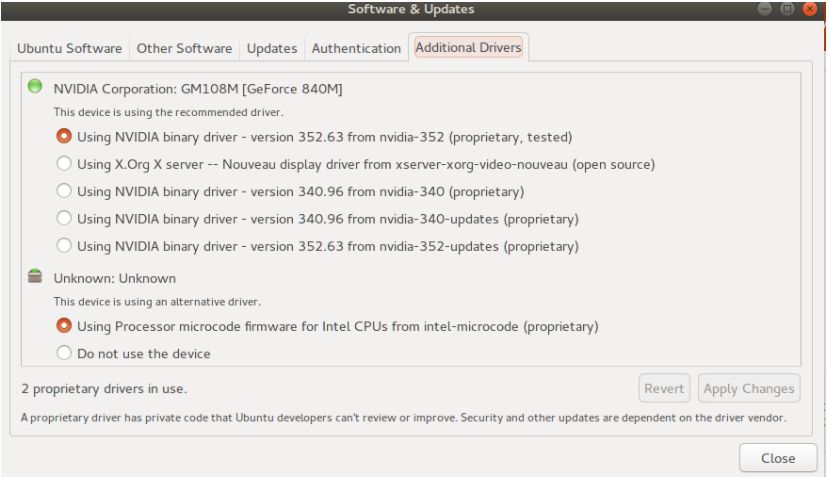This screenshot has height=479, width=831.
Task: Click the 'Software & Updates' title bar text
Action: pyautogui.click(x=411, y=9)
